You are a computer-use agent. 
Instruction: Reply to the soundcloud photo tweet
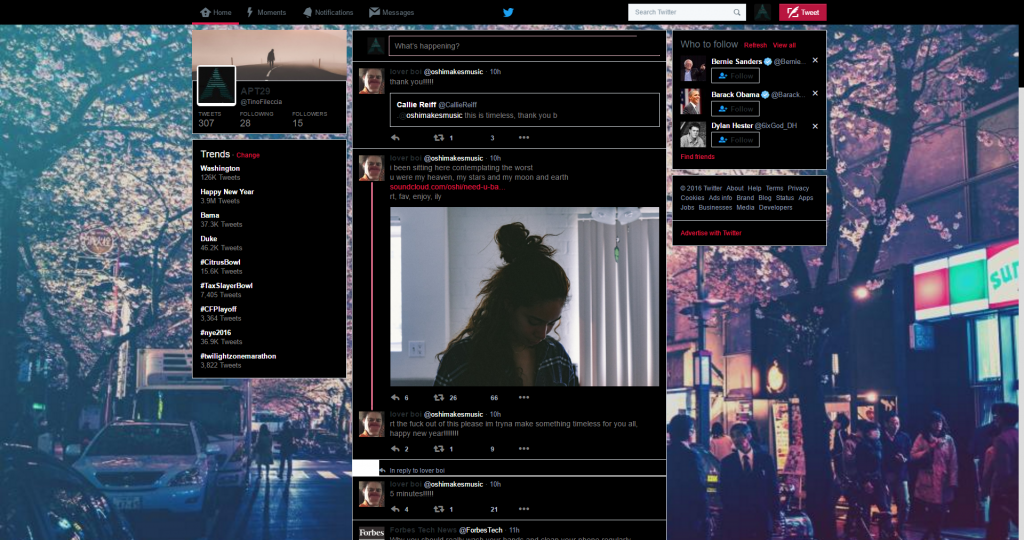click(395, 397)
